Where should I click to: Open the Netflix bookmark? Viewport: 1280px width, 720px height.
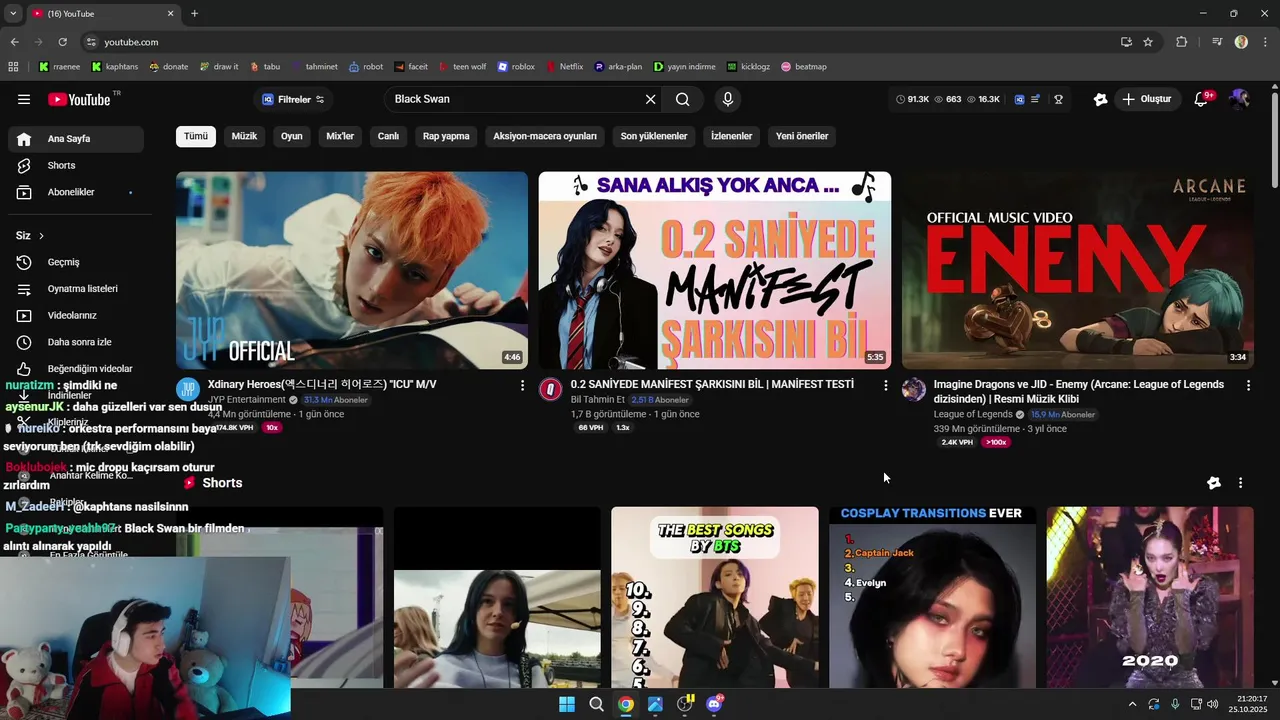pyautogui.click(x=564, y=67)
